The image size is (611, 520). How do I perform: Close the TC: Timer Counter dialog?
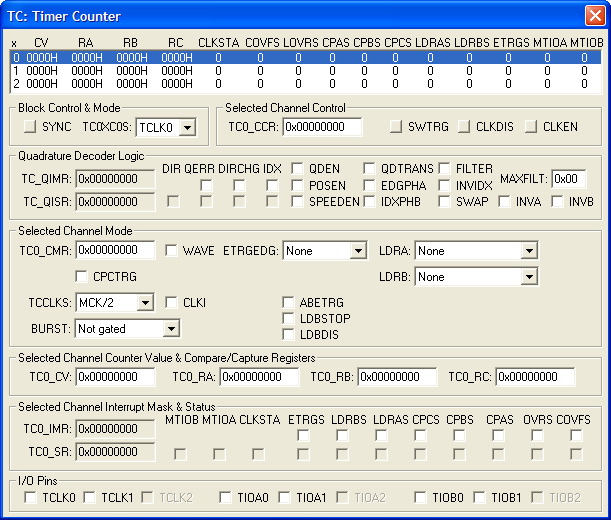(595, 16)
